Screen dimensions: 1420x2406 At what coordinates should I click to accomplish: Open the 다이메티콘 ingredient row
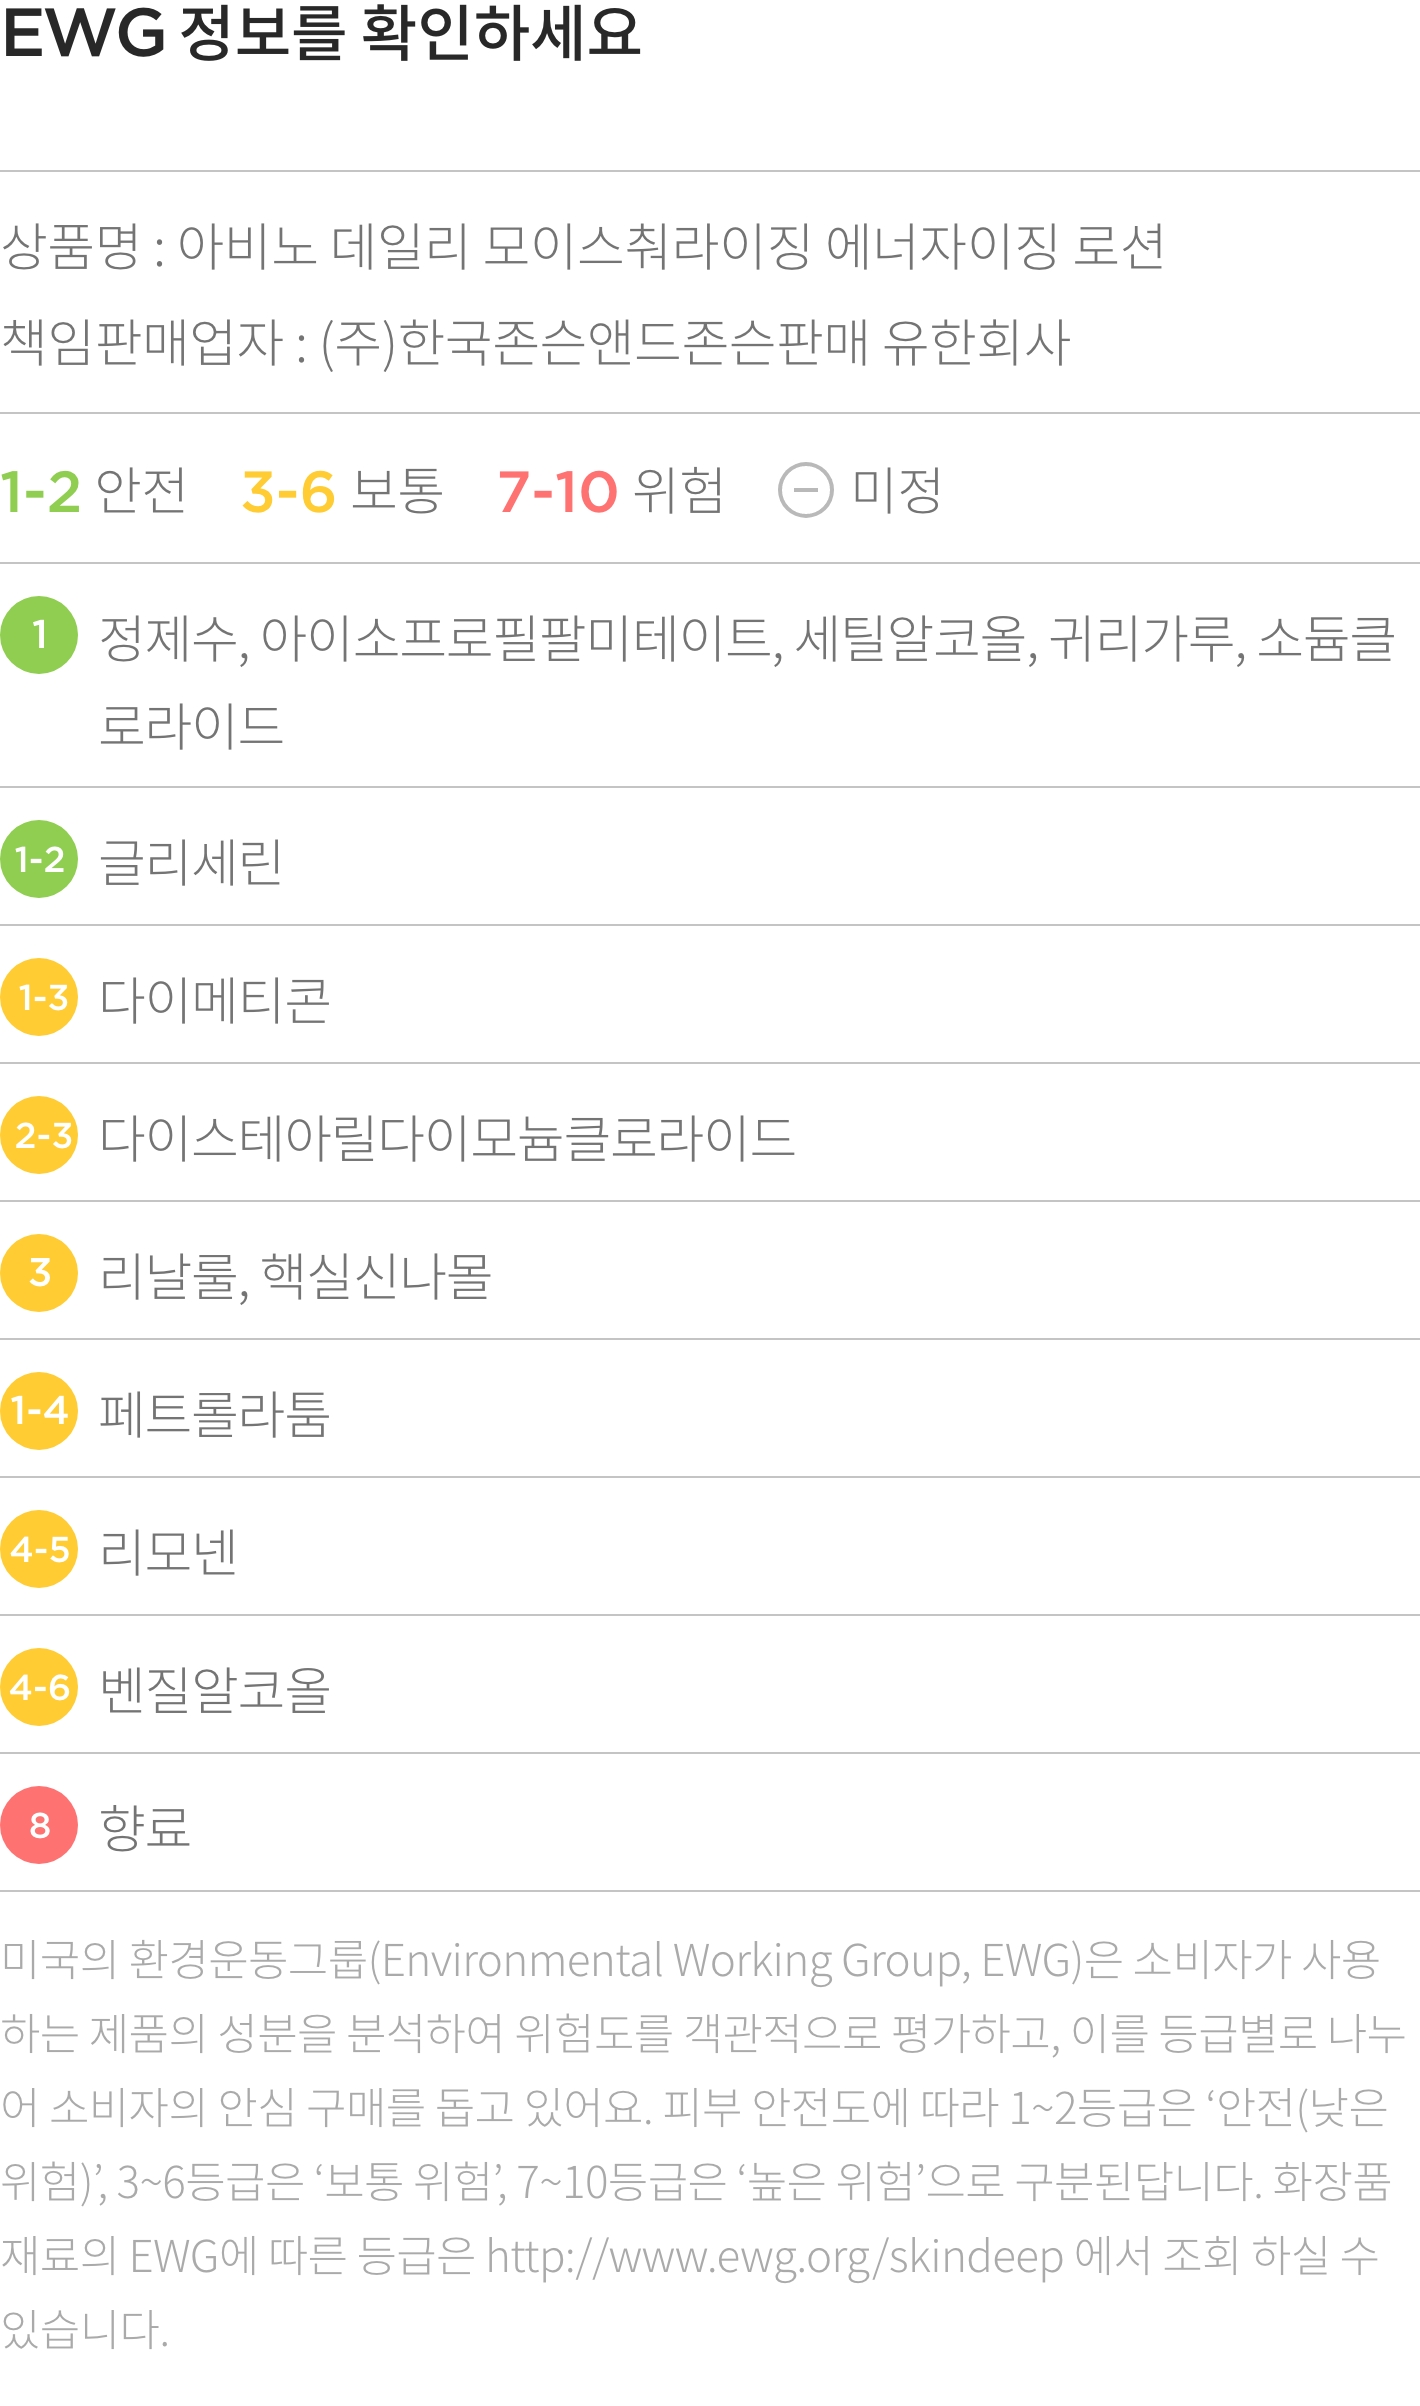(x=710, y=996)
